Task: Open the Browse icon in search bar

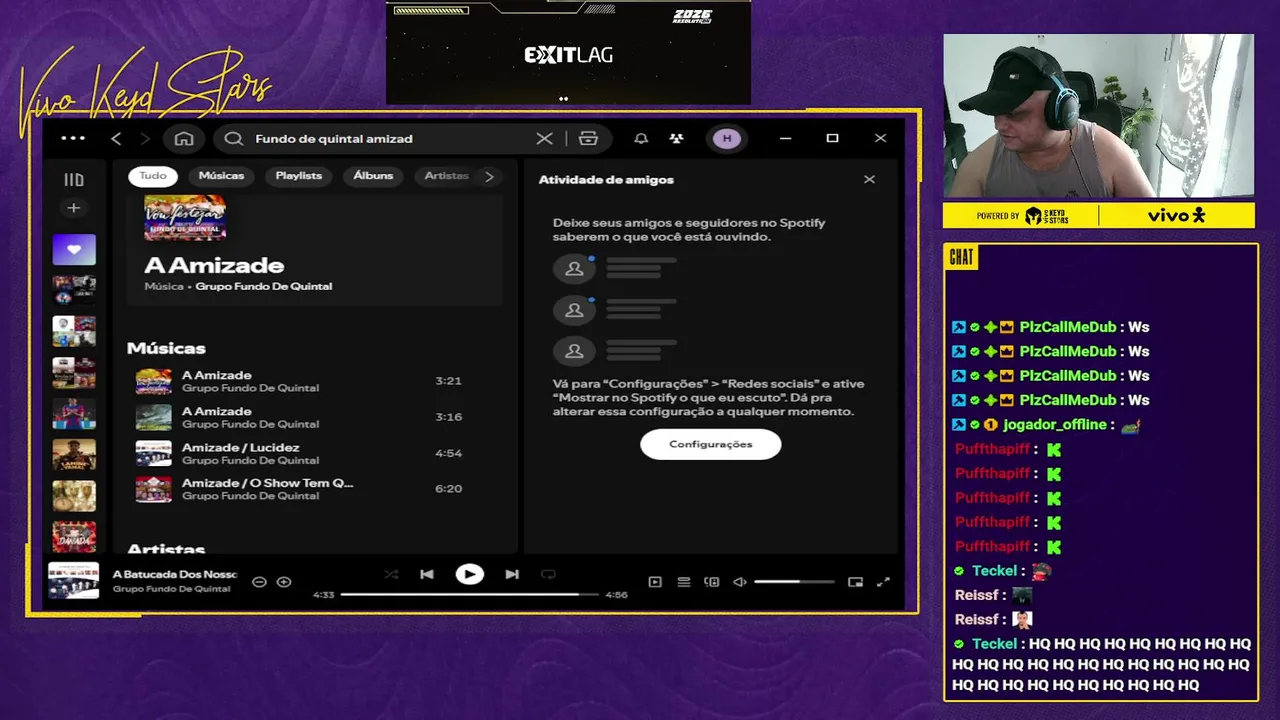Action: [588, 138]
